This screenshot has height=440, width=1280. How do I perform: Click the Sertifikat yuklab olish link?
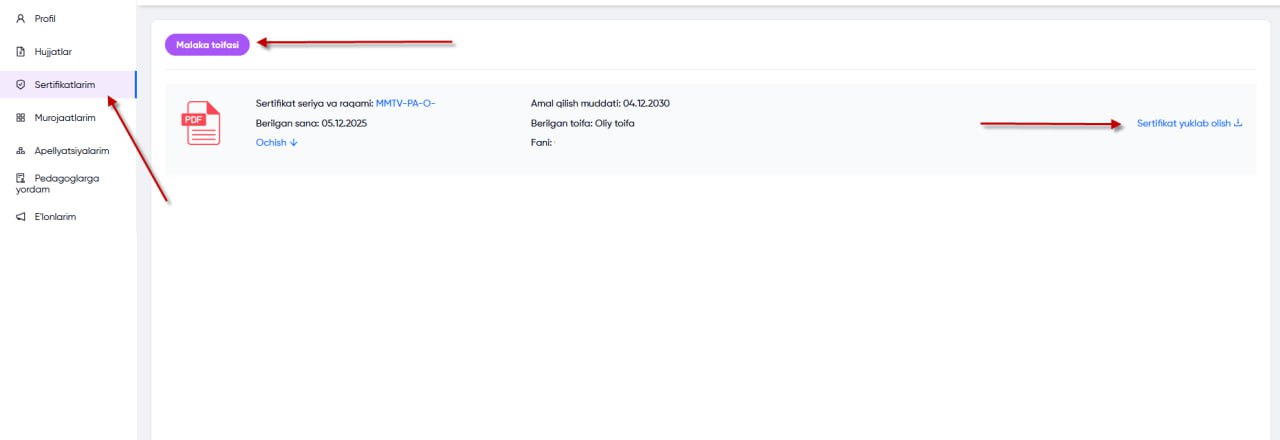point(1183,123)
